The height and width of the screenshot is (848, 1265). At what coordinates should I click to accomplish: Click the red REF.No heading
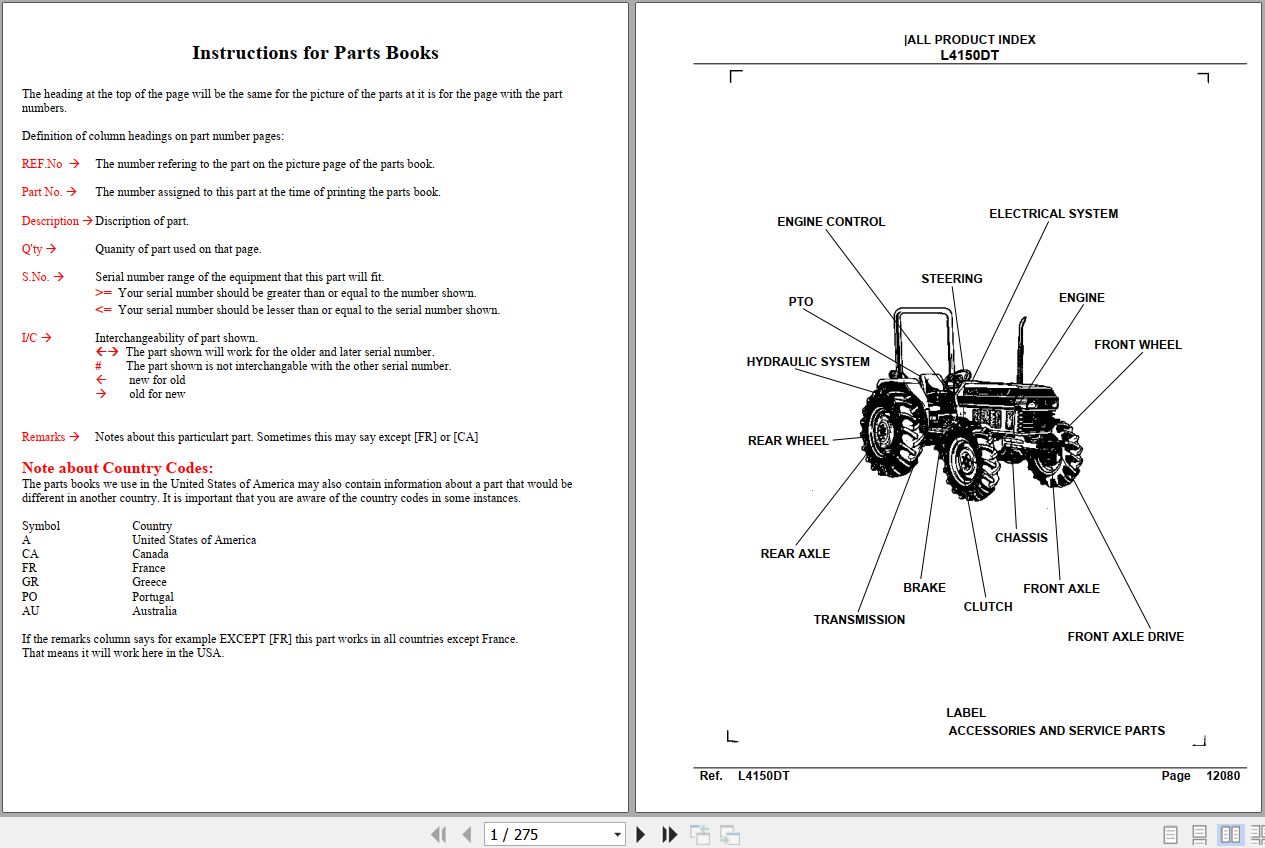coord(42,164)
